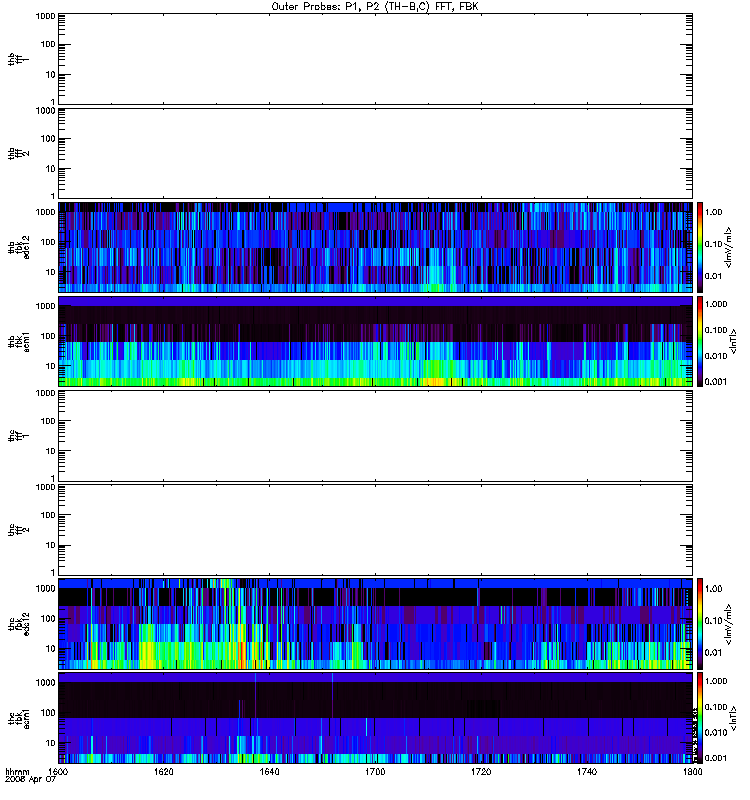The image size is (750, 800).
Task: Select the 'thc fff 1' panel label
Action: click(x=18, y=436)
